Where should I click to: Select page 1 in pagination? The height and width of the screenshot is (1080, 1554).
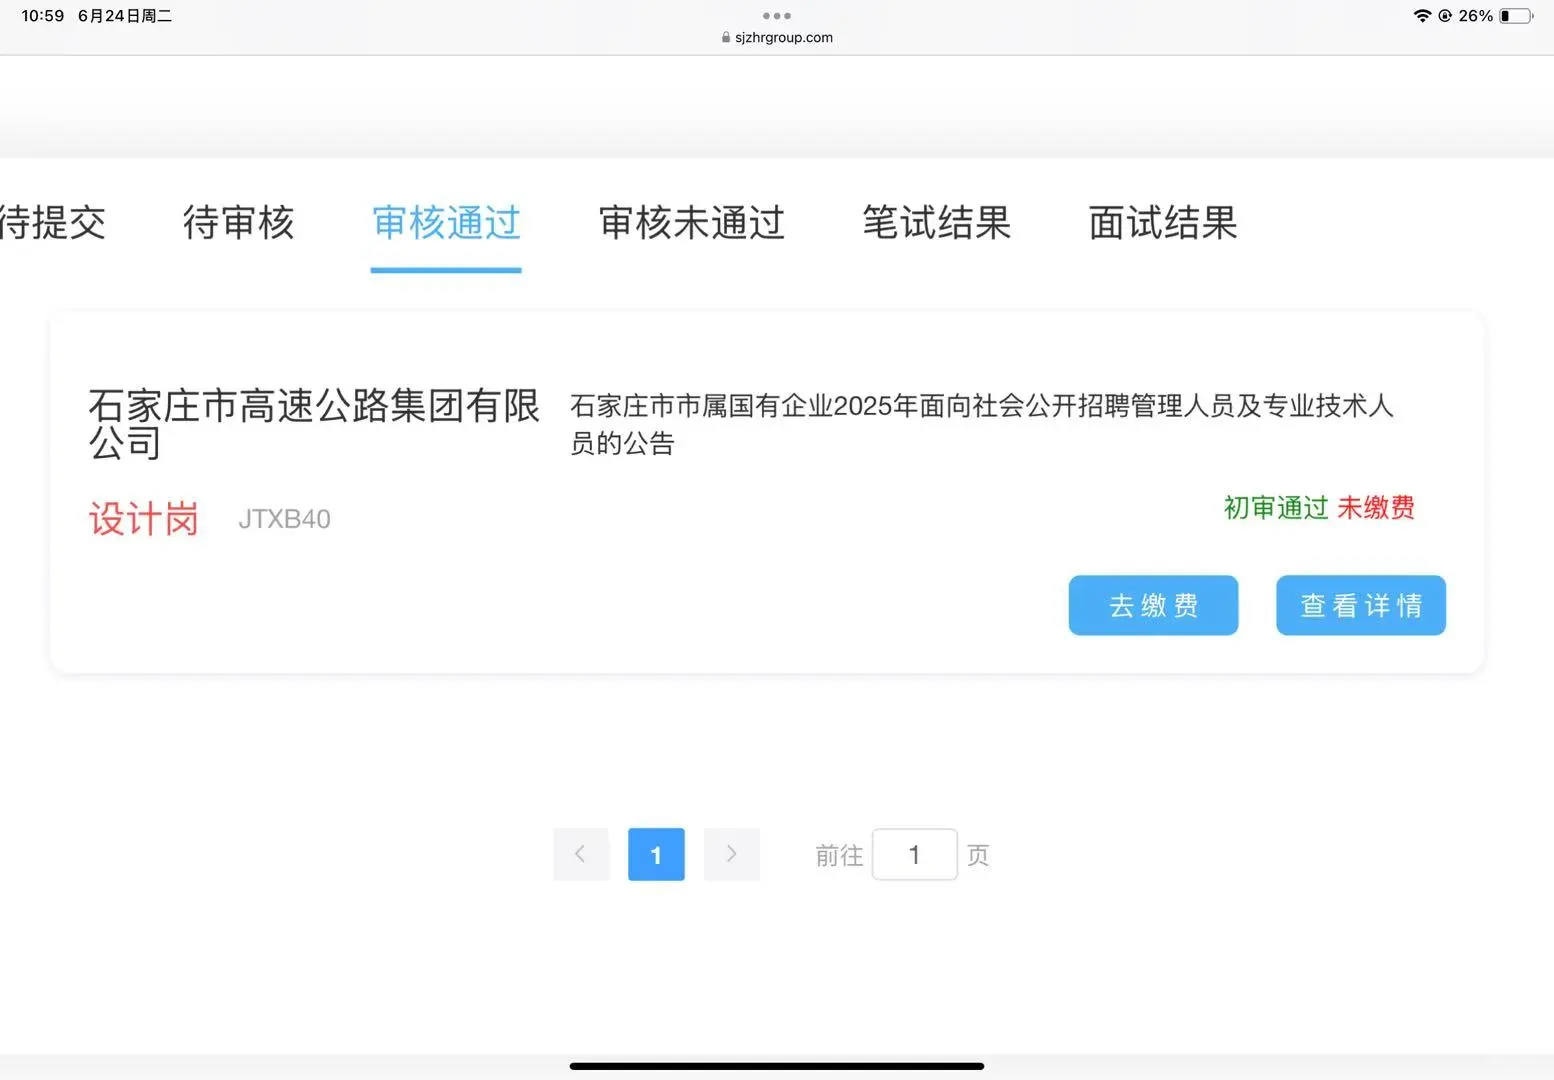(x=656, y=854)
